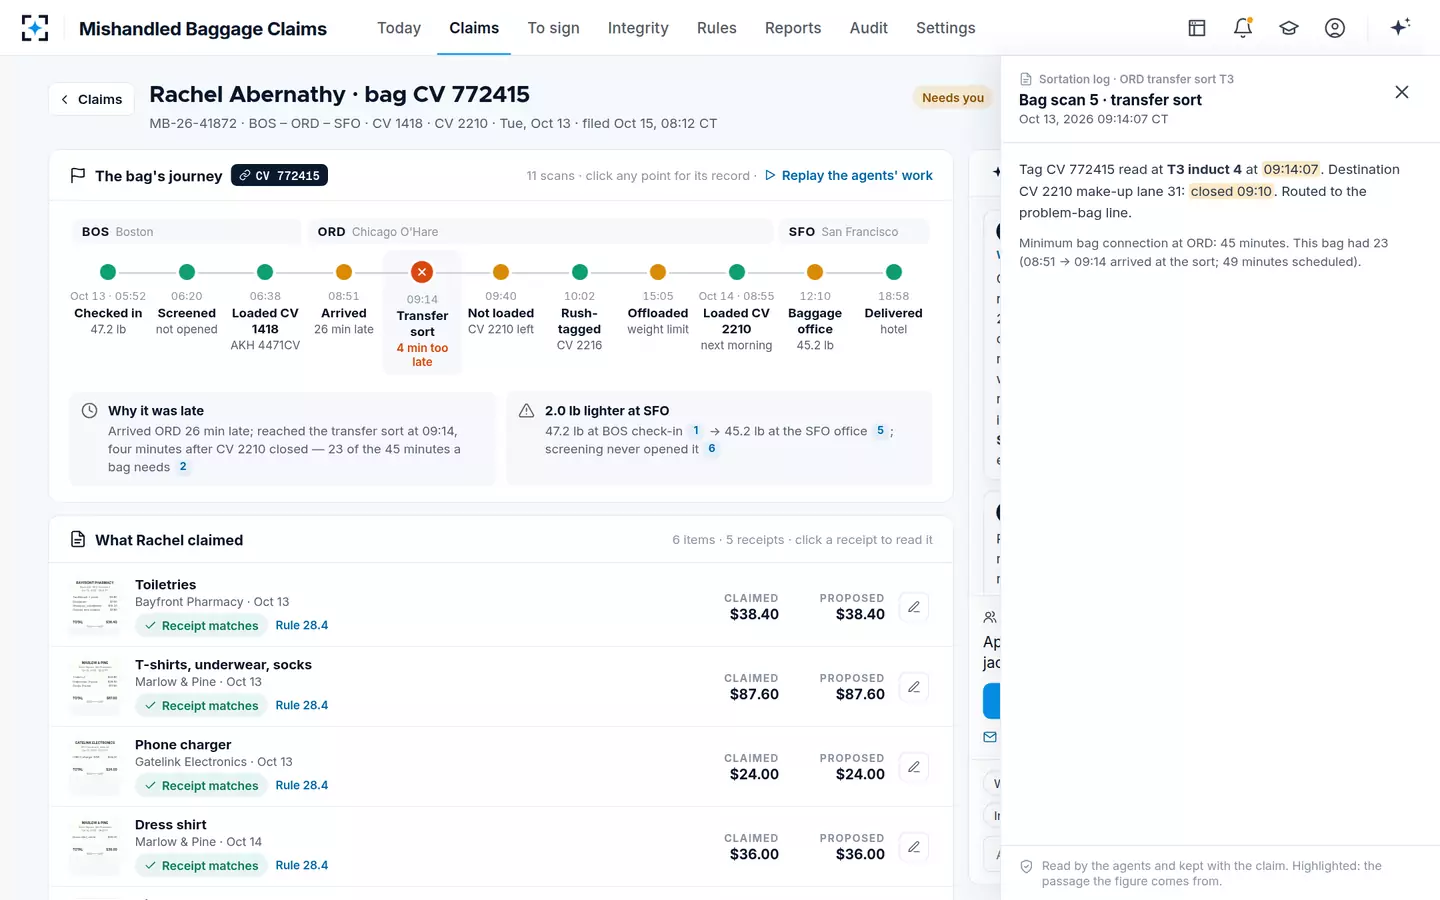Select the 09:40 Not loaded scan point
1440x900 pixels.
pos(501,300)
